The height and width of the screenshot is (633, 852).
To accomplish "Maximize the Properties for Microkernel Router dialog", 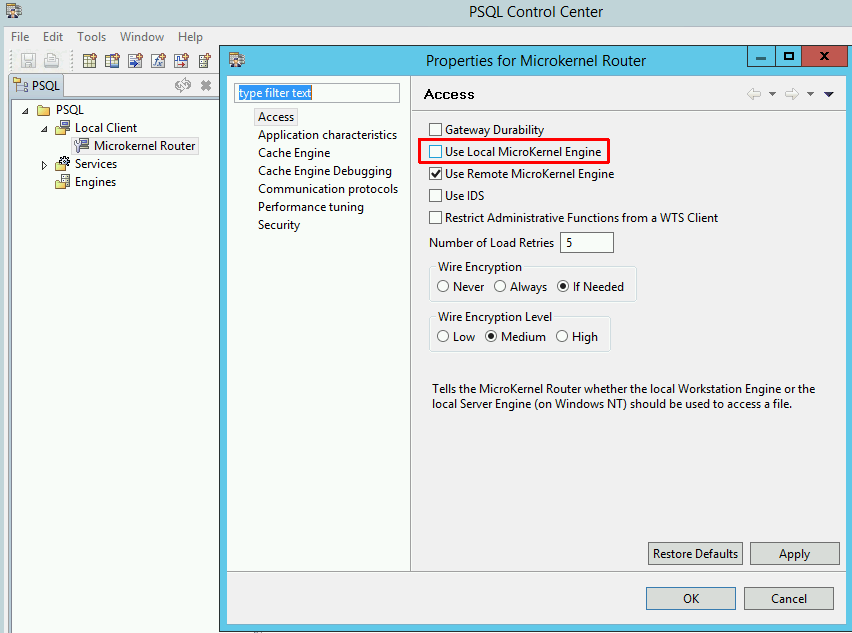I will click(788, 57).
